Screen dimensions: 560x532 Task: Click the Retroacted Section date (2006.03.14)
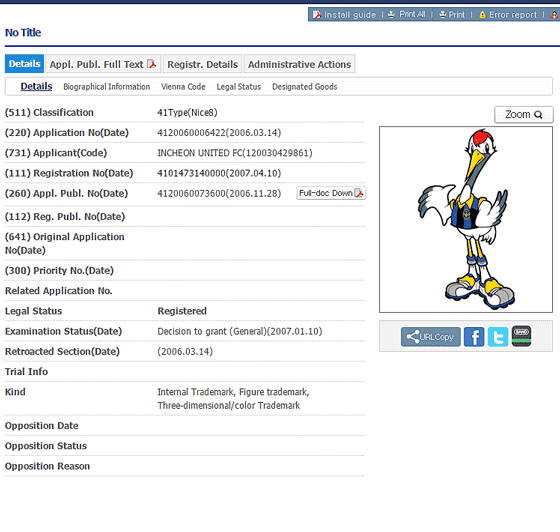(185, 352)
